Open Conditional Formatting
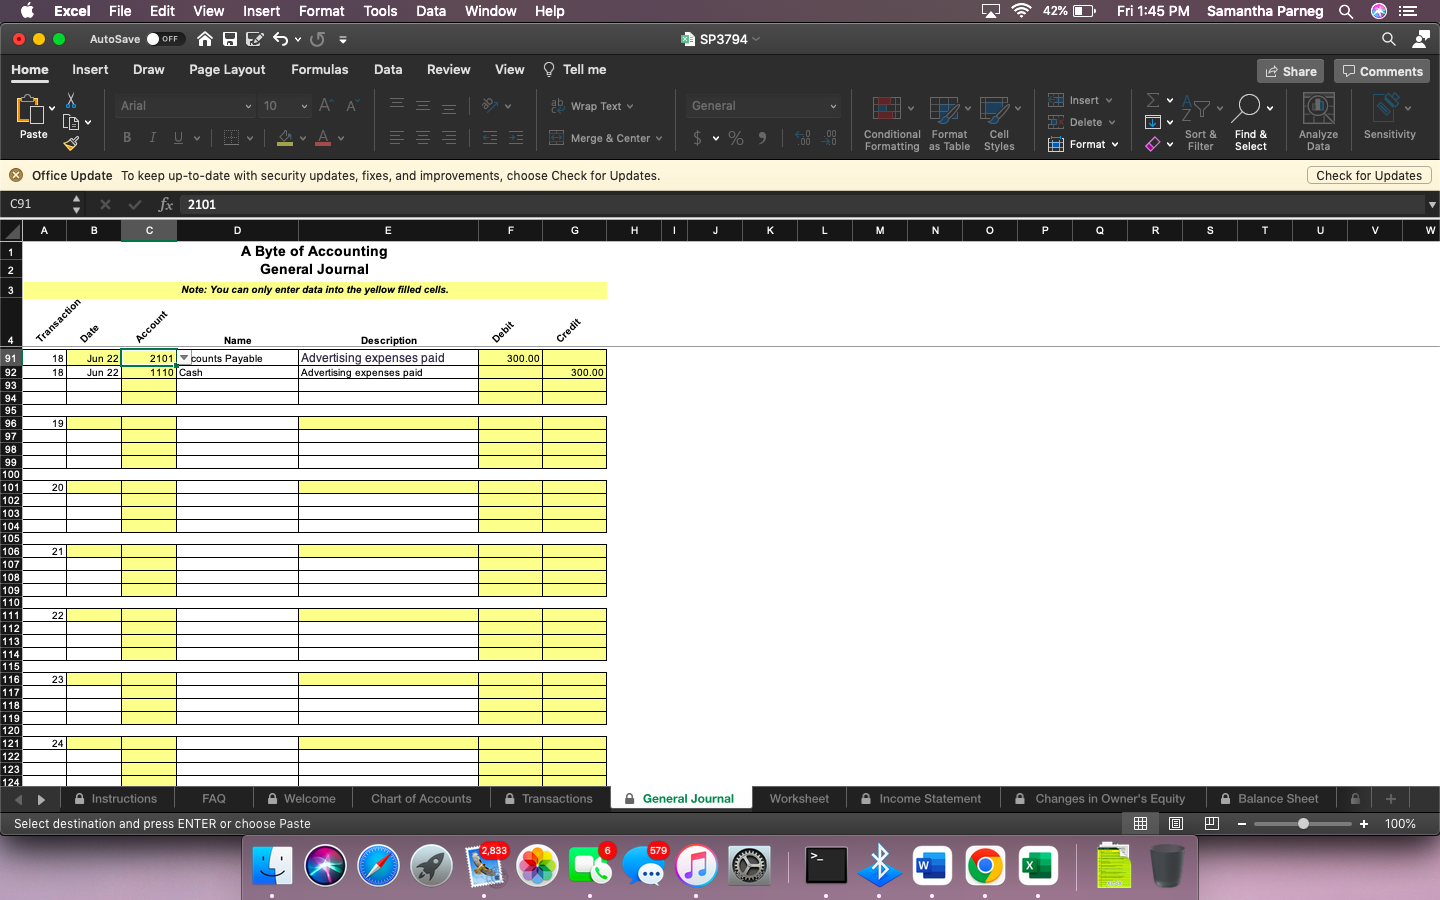 pyautogui.click(x=891, y=123)
